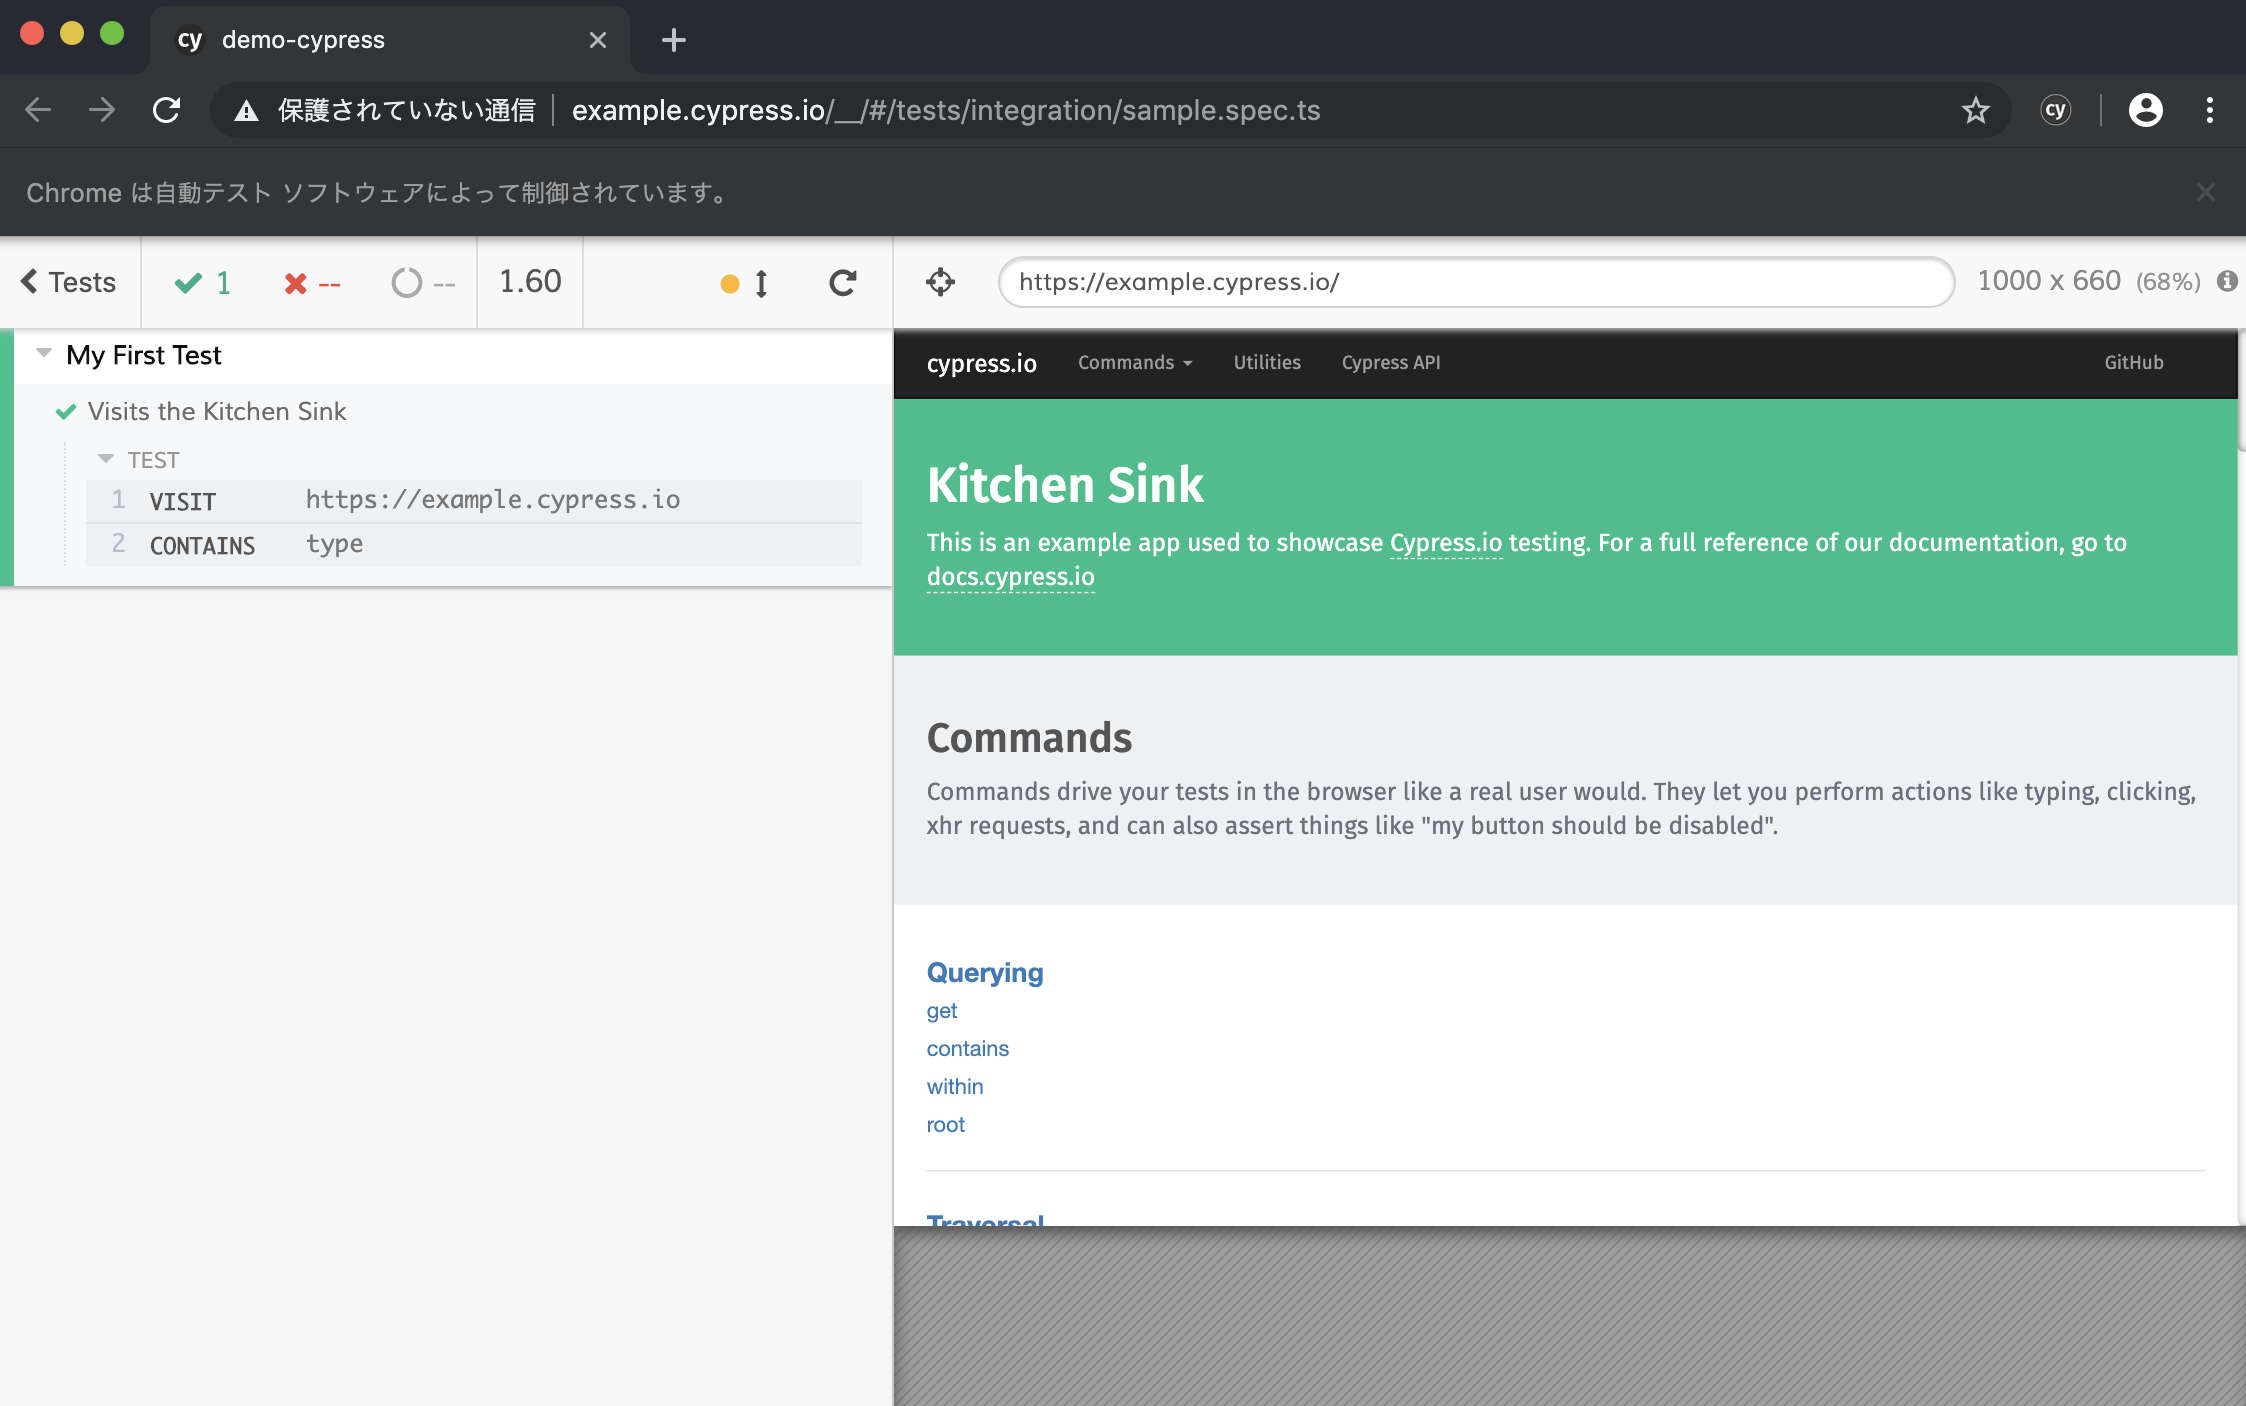Open viewport info icon next to 68%
Image resolution: width=2246 pixels, height=1406 pixels.
point(2227,281)
